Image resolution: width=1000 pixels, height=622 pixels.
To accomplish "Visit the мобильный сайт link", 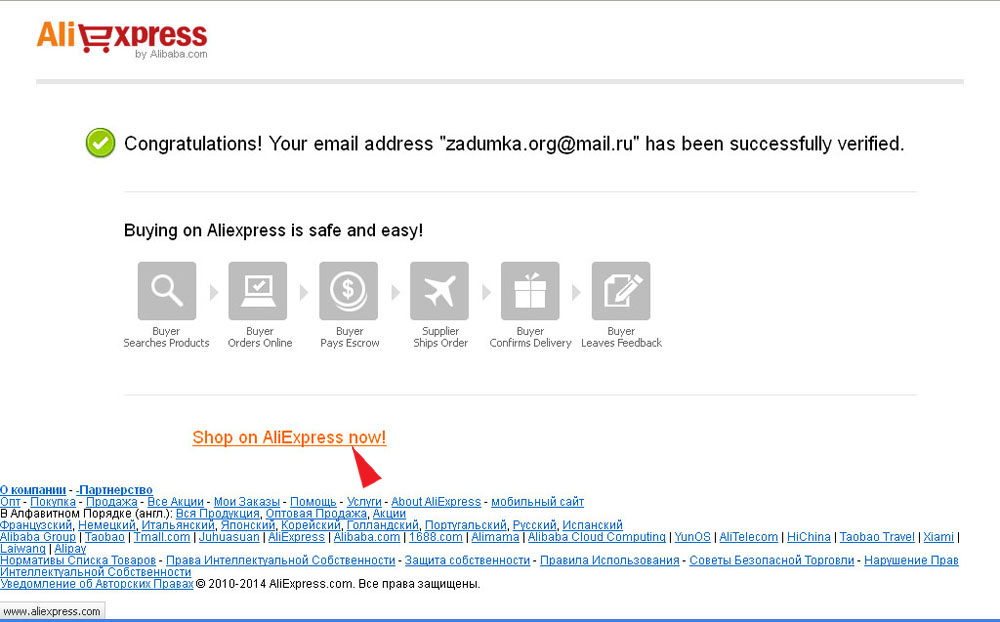I will pos(538,502).
